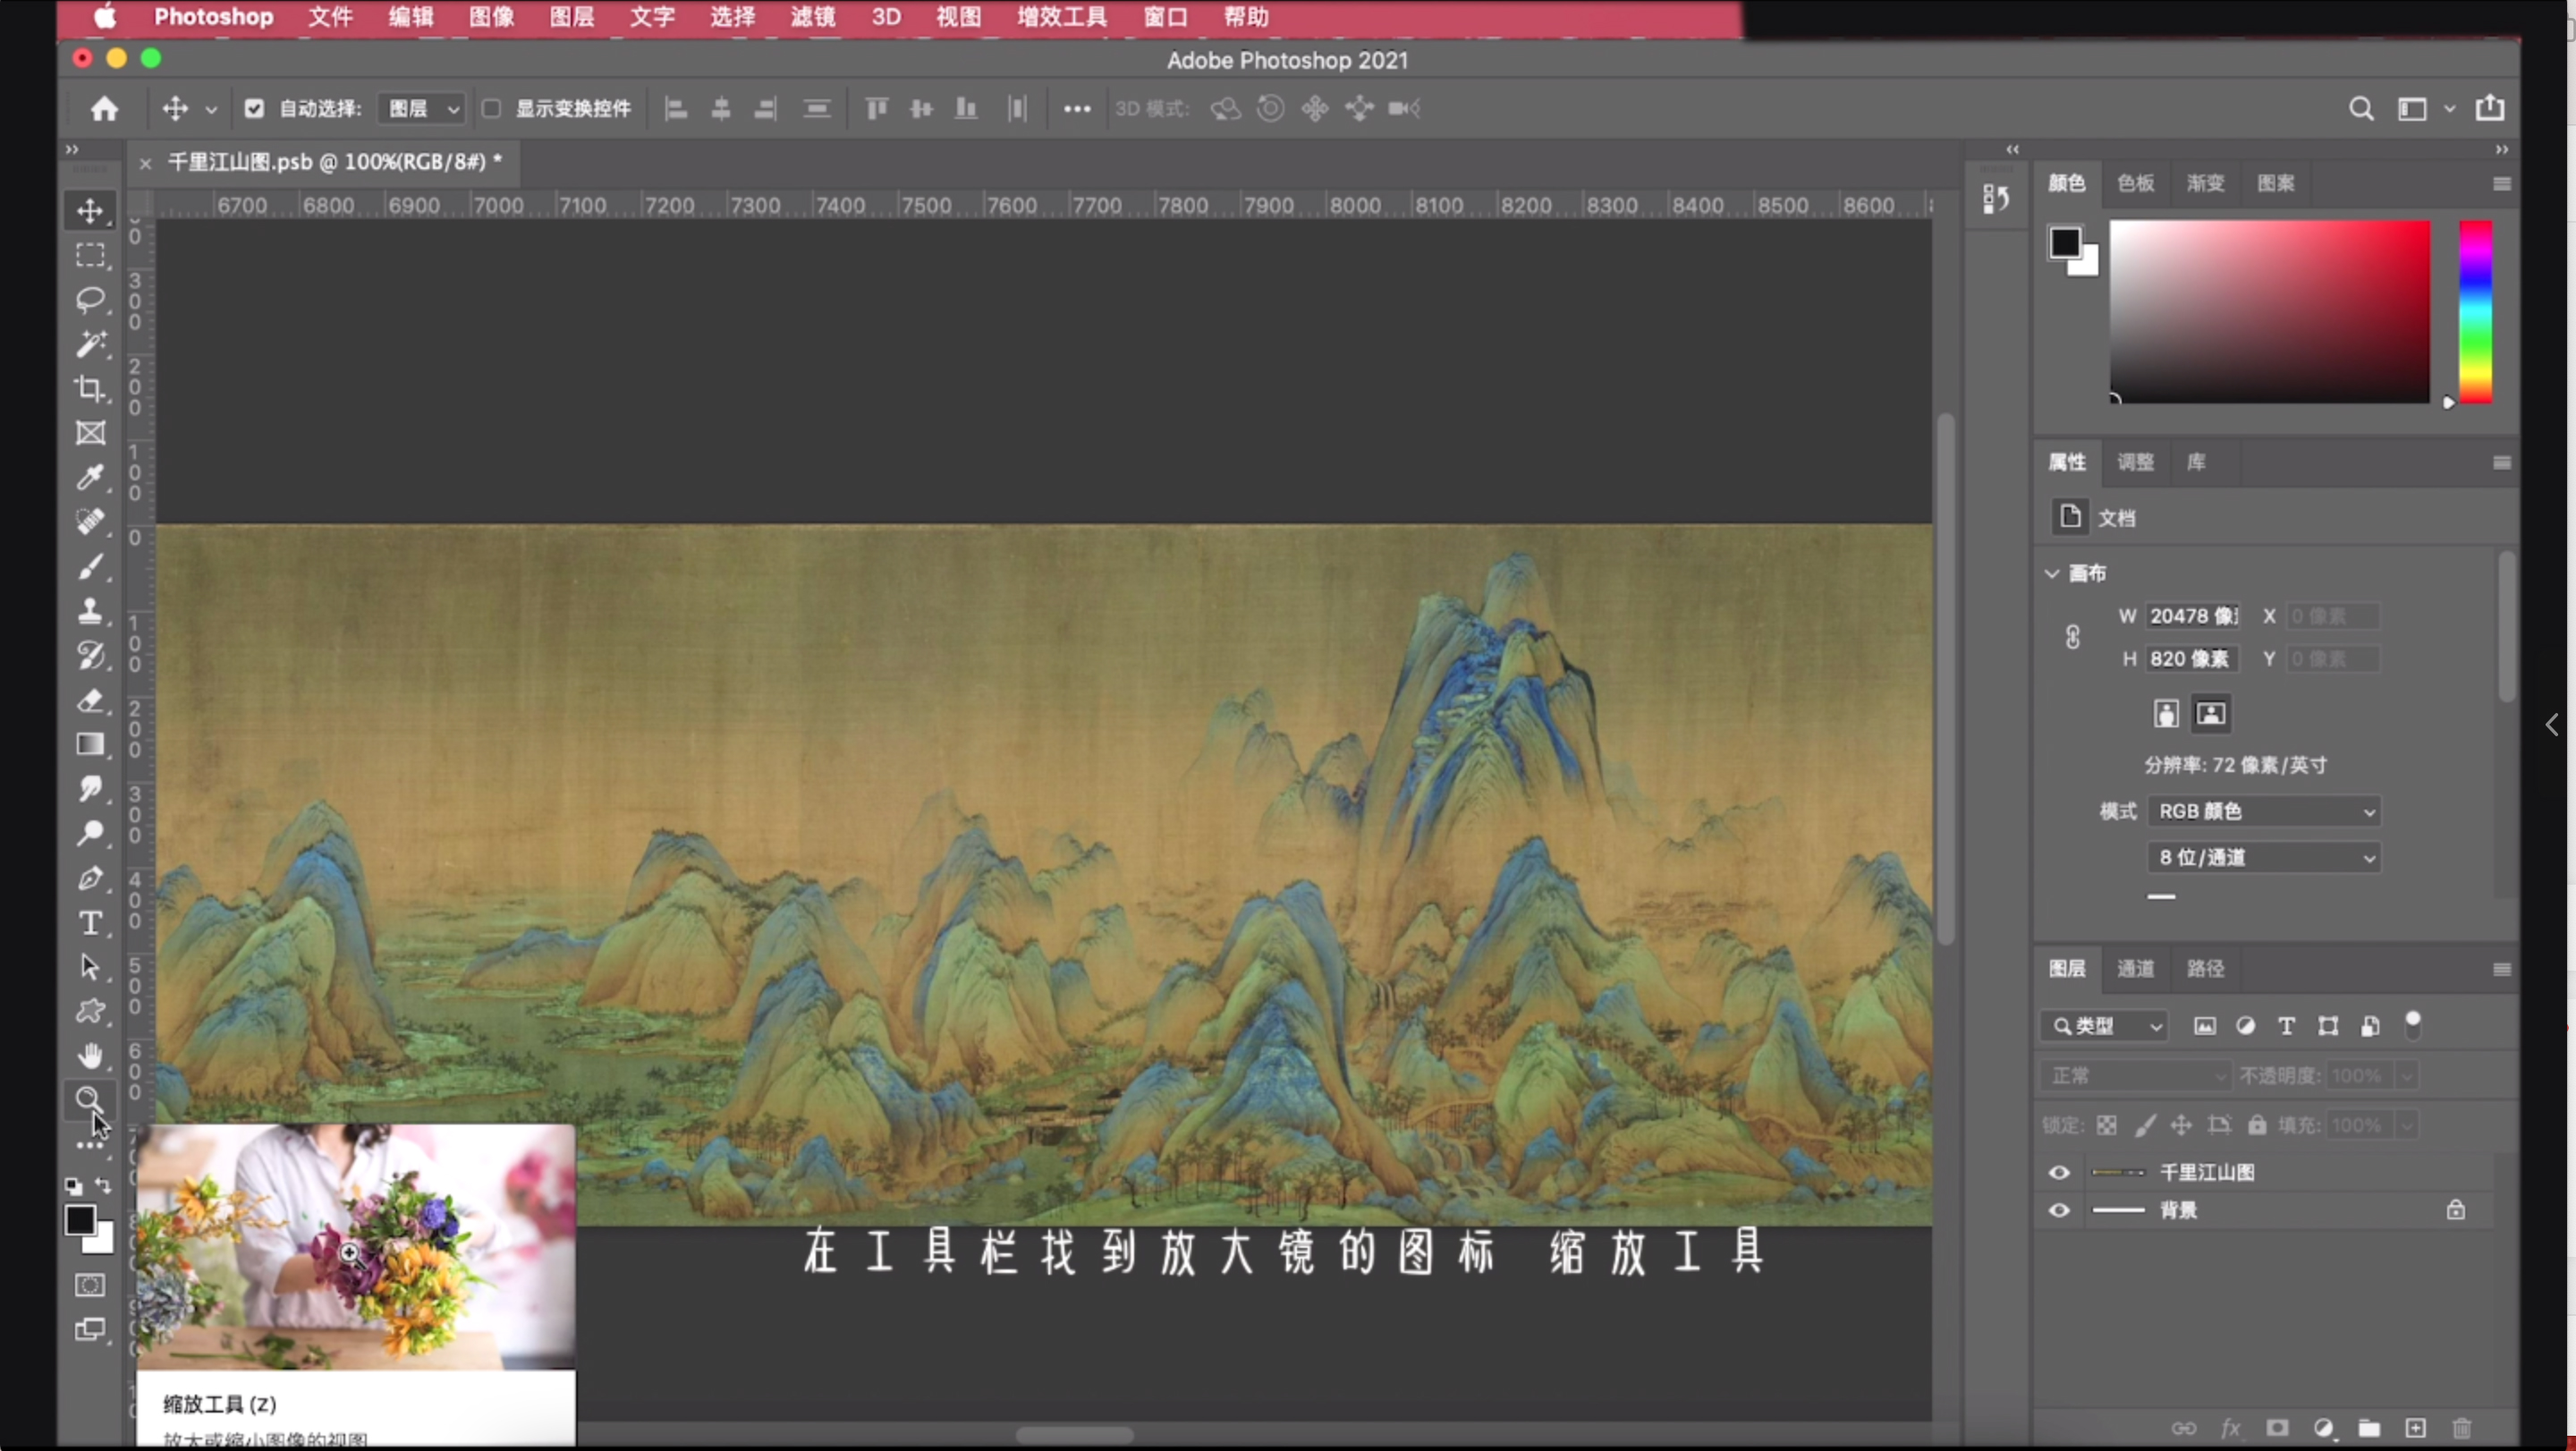Click the foreground color swatch in Color panel
2576x1451 pixels.
coord(2064,242)
